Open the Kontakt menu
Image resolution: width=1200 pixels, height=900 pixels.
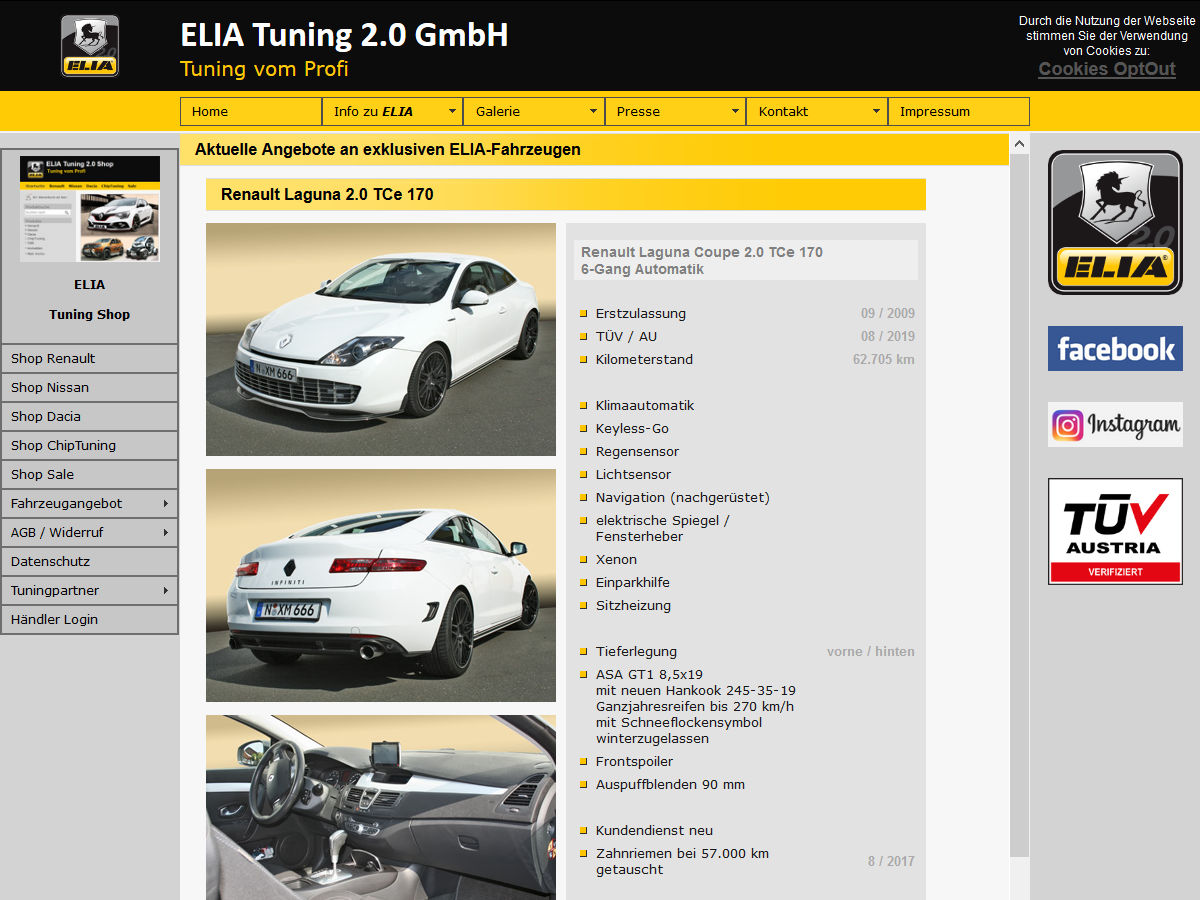[817, 111]
